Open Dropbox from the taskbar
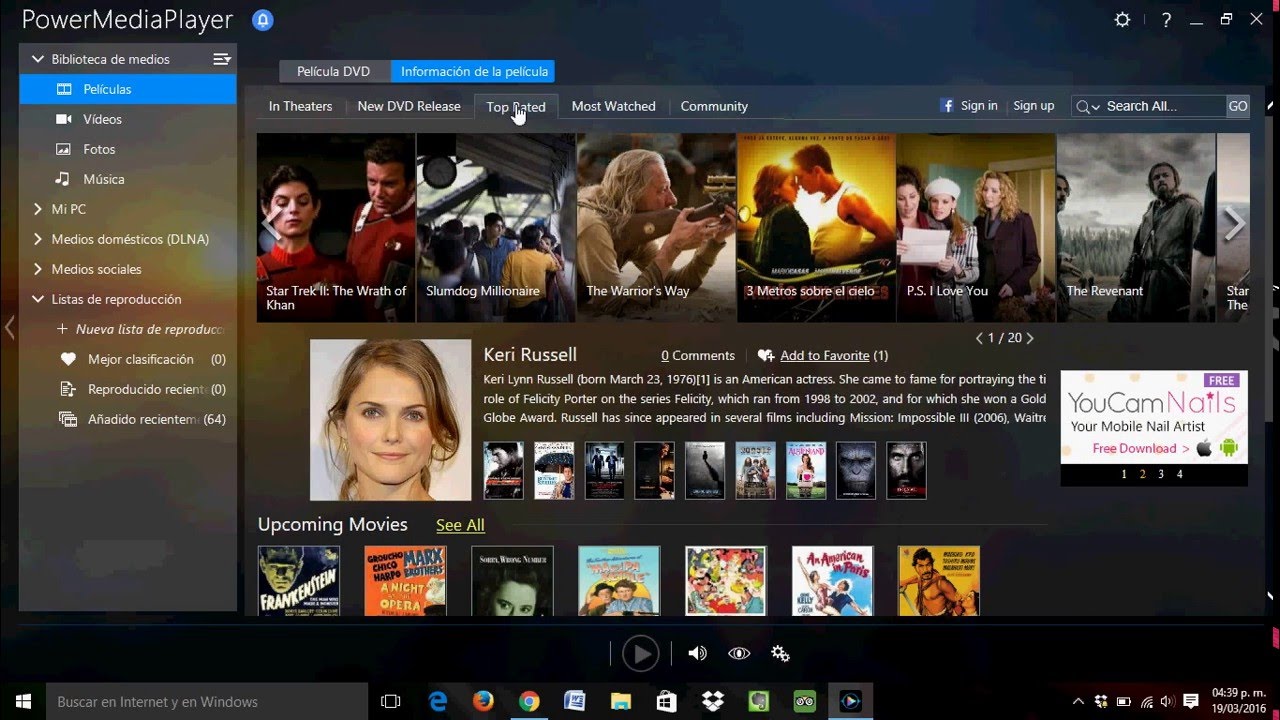 tap(713, 702)
